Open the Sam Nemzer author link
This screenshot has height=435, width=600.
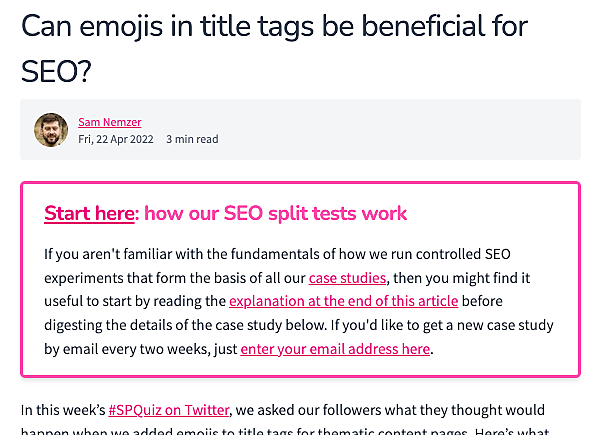[110, 122]
